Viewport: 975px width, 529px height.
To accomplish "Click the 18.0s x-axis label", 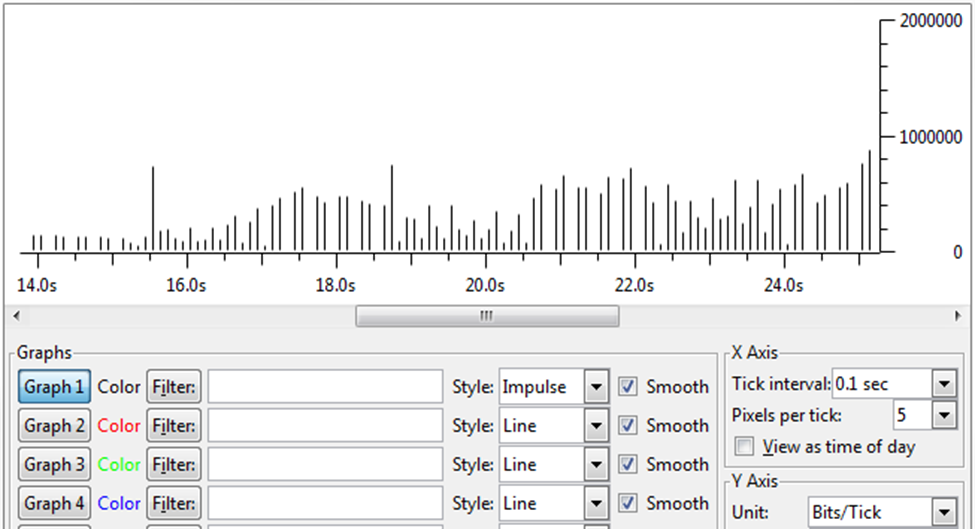I will tap(336, 285).
